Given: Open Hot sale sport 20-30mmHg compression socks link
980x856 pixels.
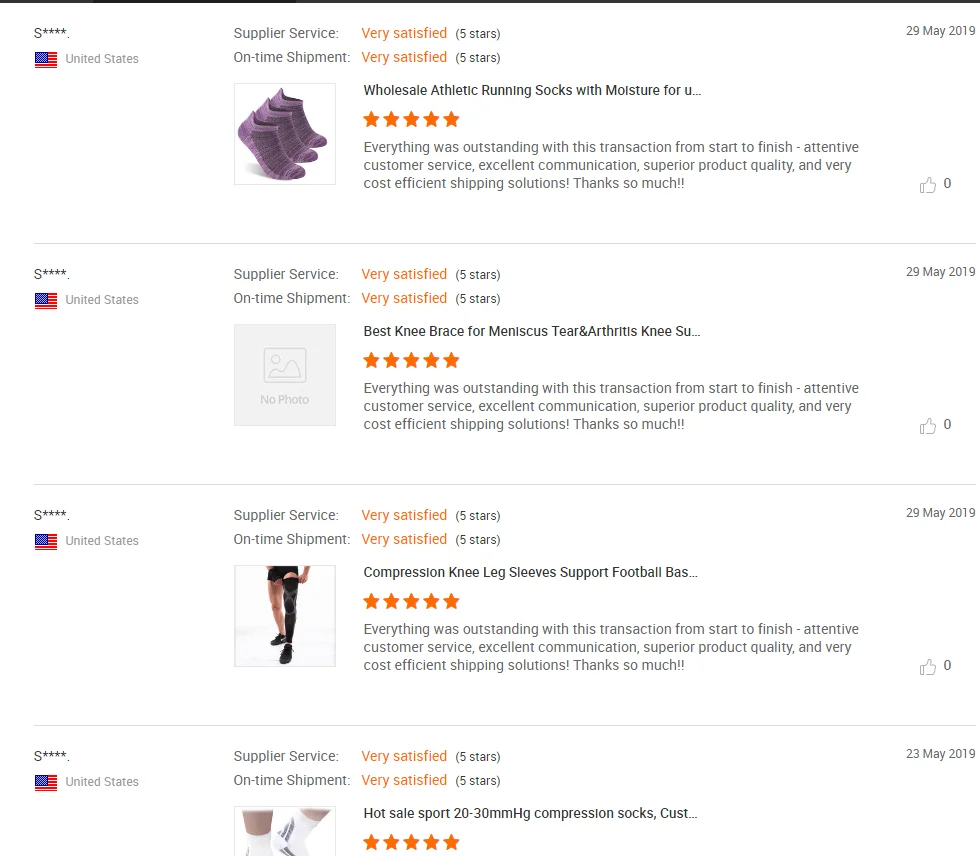Looking at the screenshot, I should coord(530,814).
